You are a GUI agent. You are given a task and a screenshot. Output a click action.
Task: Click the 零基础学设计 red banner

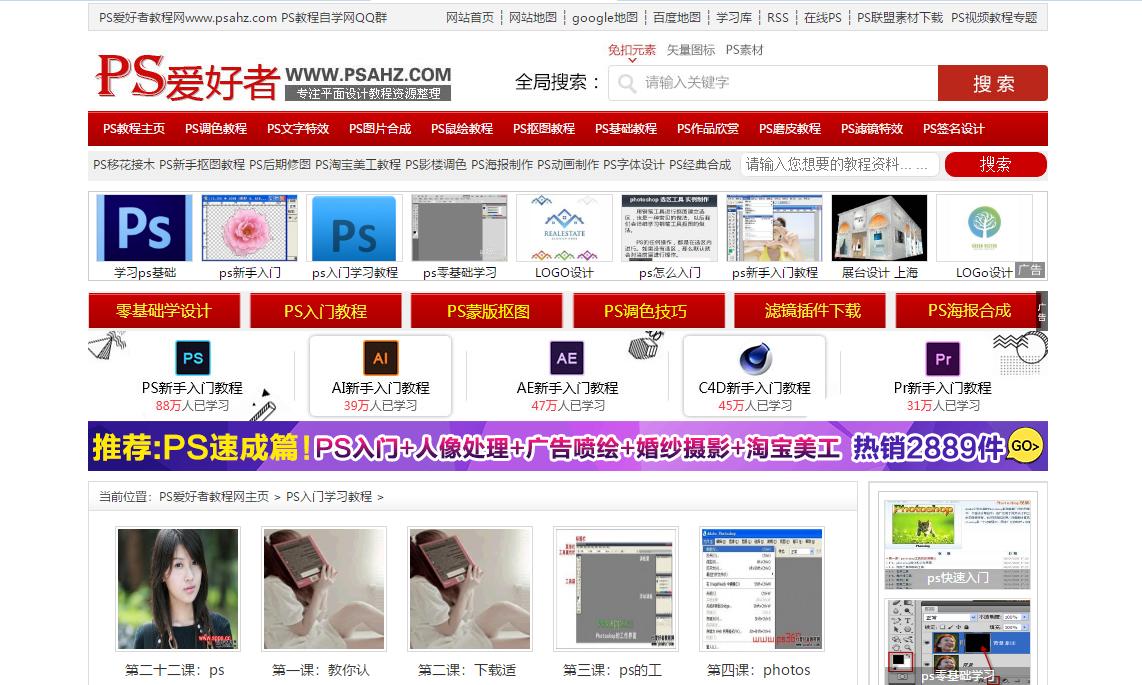[x=162, y=311]
